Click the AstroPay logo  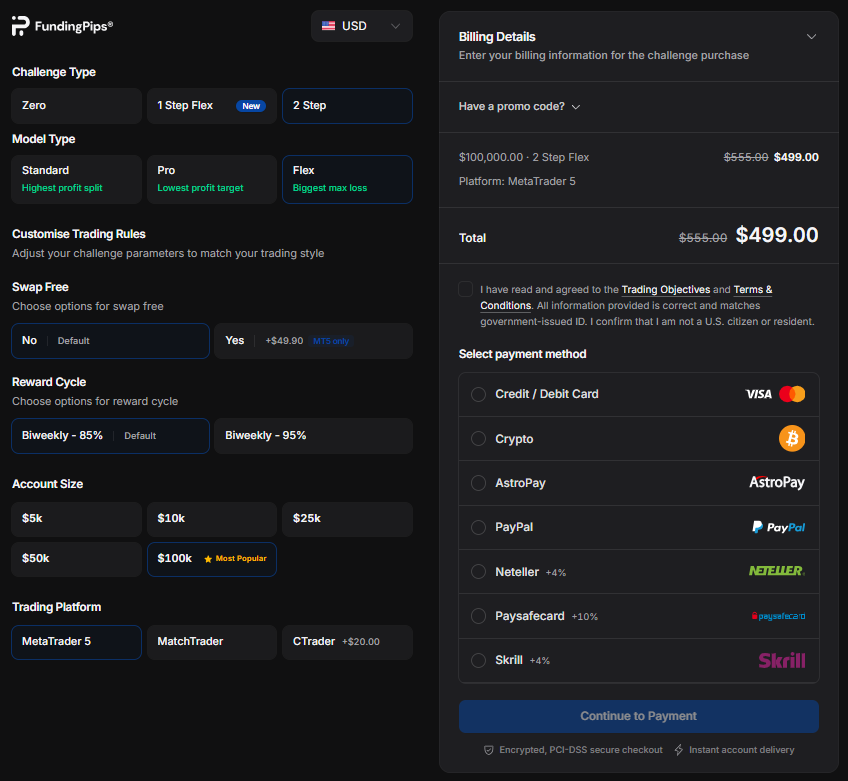(777, 482)
